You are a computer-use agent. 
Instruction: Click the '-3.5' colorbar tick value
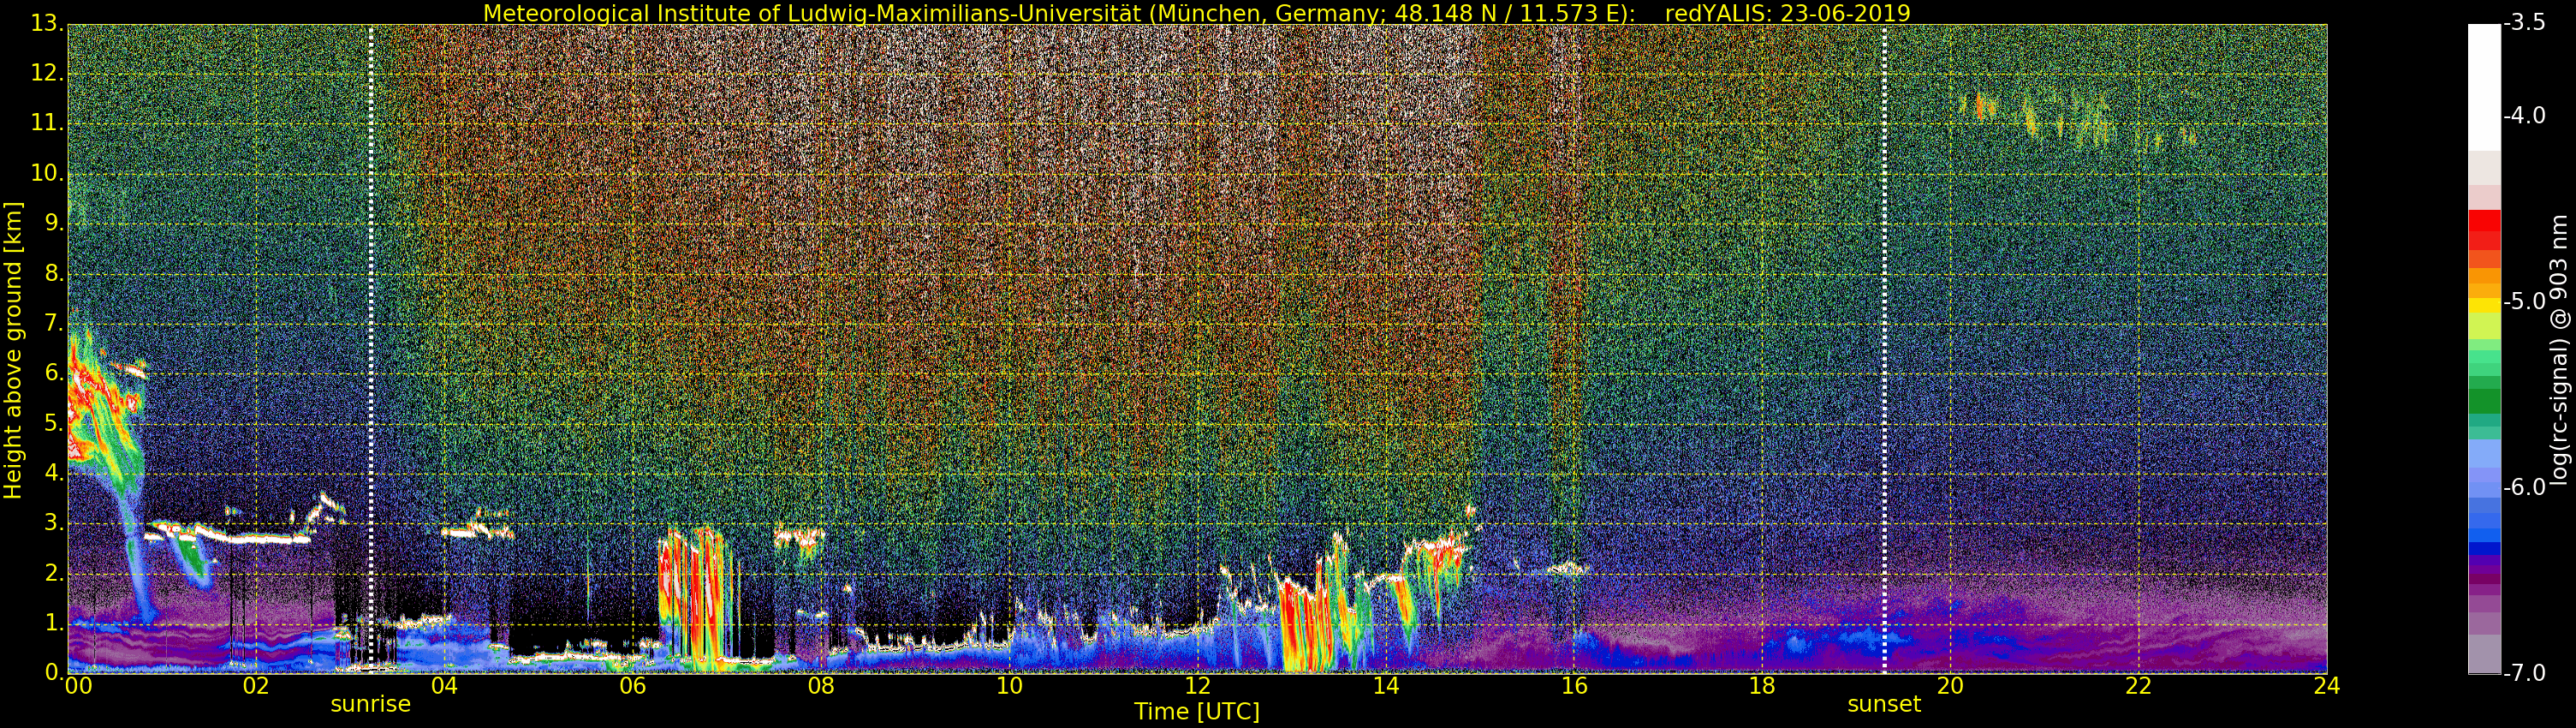point(2524,23)
